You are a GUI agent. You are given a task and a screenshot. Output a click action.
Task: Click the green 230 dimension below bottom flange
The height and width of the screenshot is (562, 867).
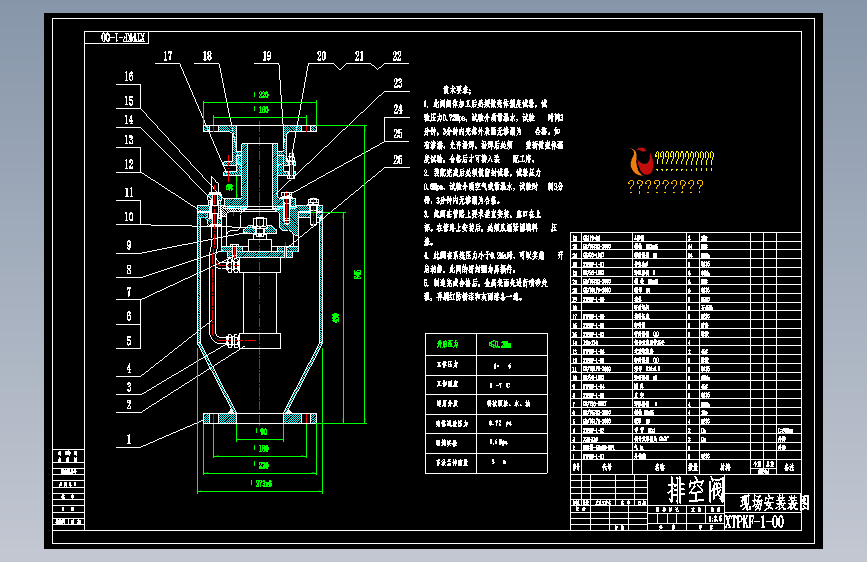[x=263, y=465]
